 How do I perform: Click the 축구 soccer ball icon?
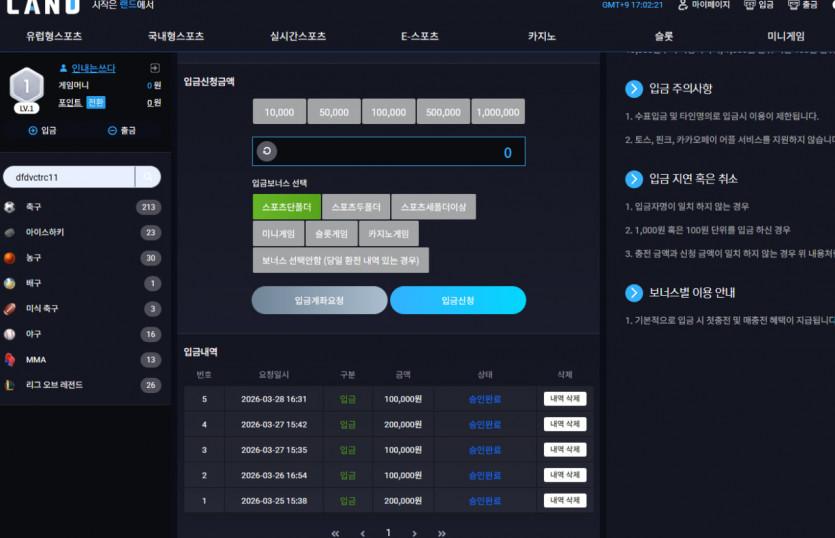coord(10,207)
